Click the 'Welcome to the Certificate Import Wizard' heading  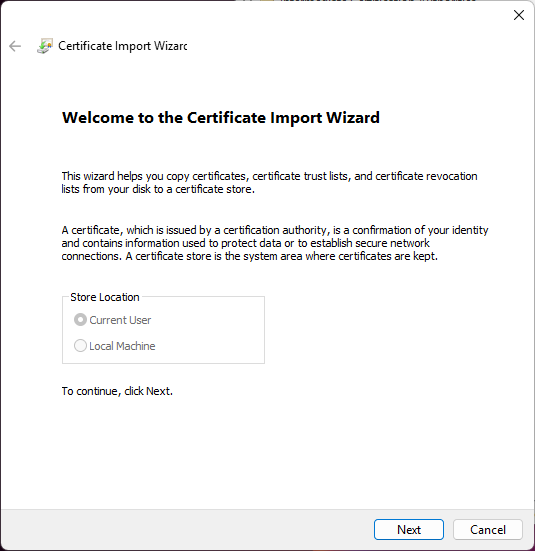click(221, 117)
